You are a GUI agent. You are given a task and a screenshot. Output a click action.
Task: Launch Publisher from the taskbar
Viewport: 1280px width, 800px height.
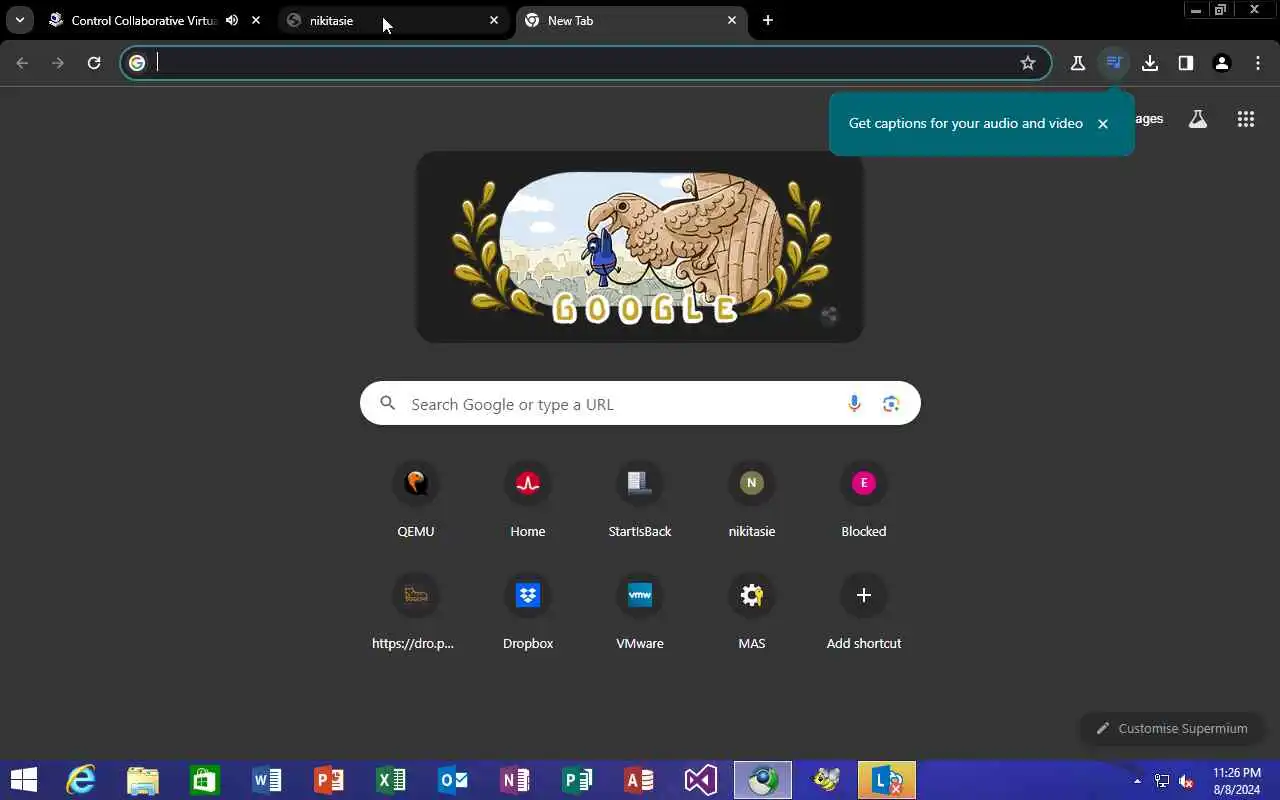click(x=576, y=780)
